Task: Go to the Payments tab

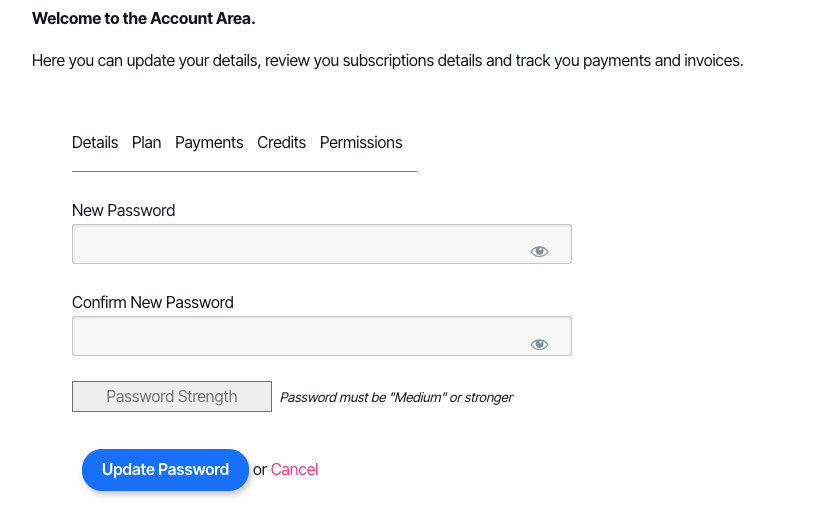Action: pyautogui.click(x=209, y=142)
